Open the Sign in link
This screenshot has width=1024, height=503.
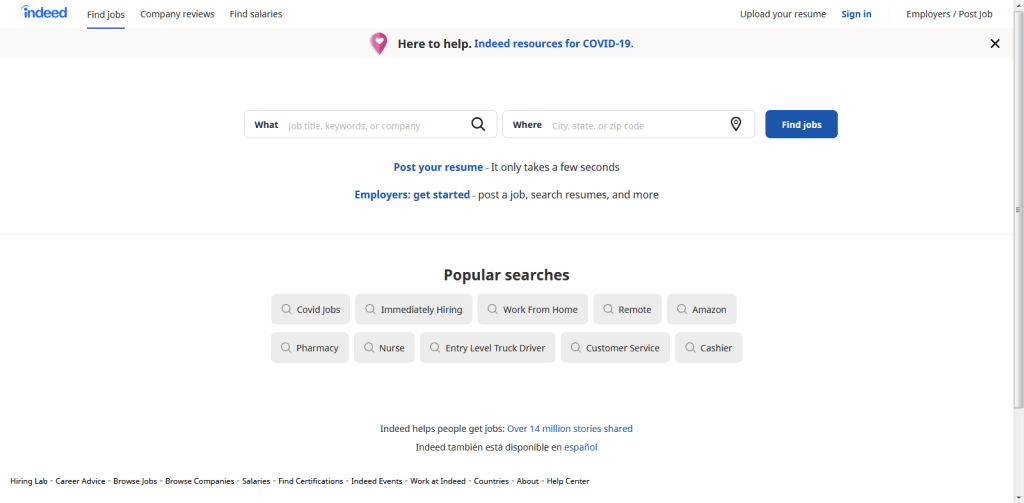pyautogui.click(x=856, y=14)
